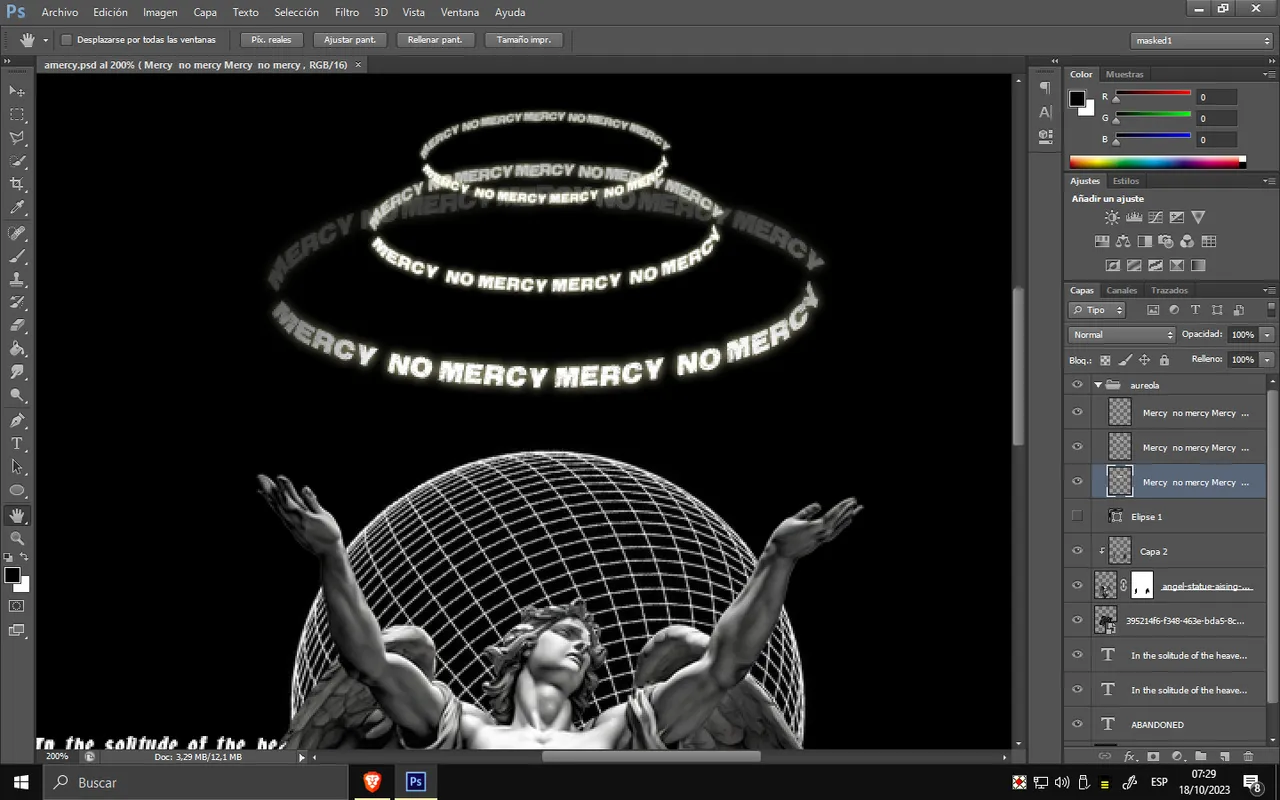Select the Healing Brush tool
This screenshot has width=1280, height=800.
(17, 233)
